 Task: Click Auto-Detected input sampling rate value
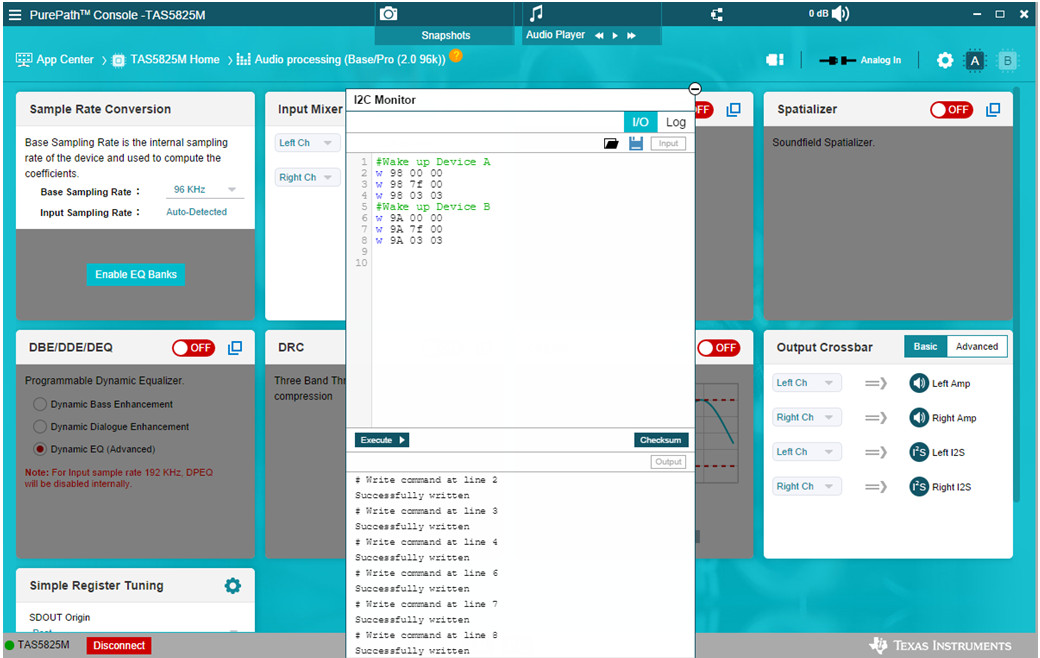196,212
